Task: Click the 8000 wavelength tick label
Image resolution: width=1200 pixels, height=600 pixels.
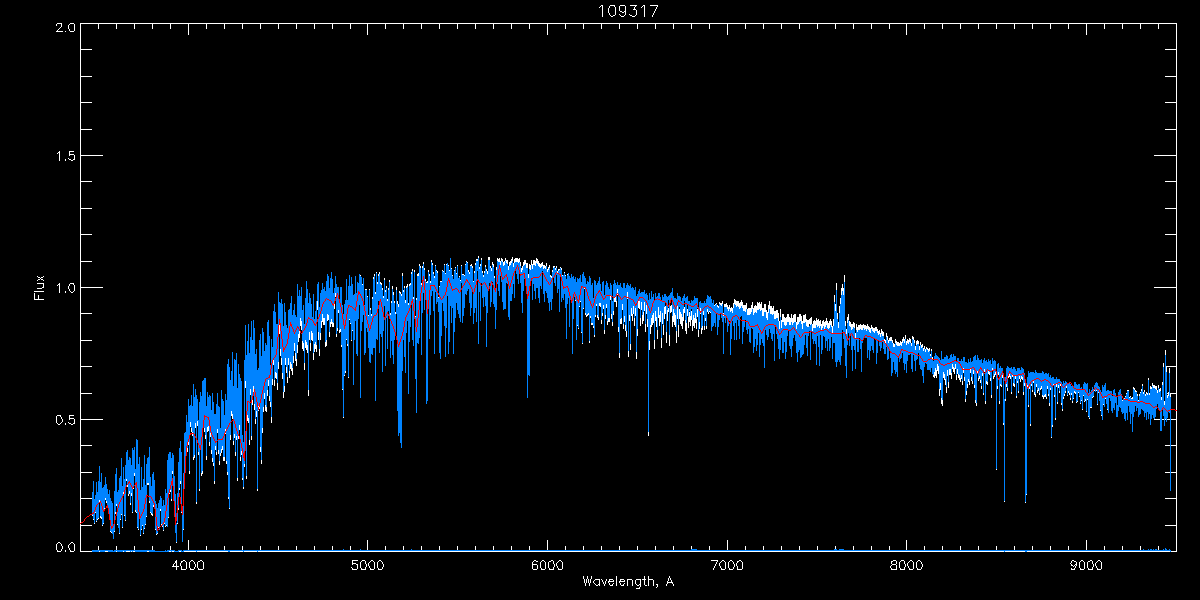Action: (x=907, y=565)
